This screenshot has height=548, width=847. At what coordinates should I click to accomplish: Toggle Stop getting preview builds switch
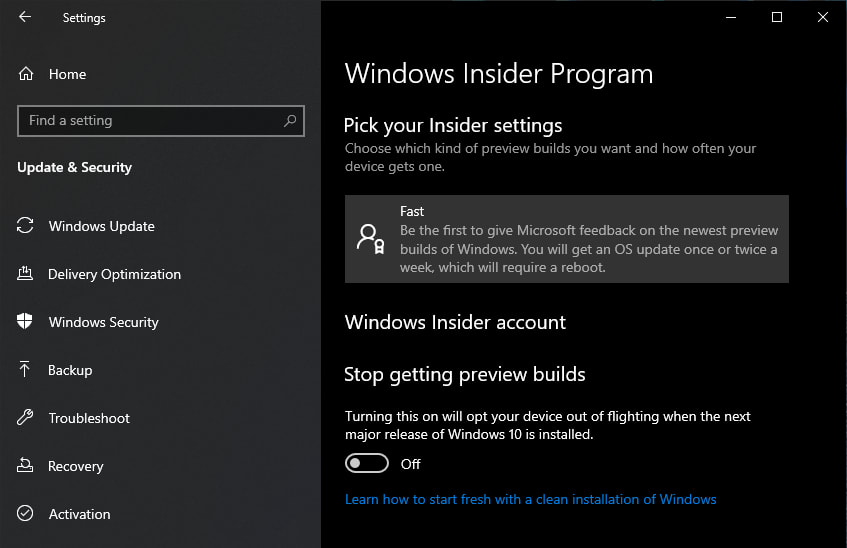point(367,463)
